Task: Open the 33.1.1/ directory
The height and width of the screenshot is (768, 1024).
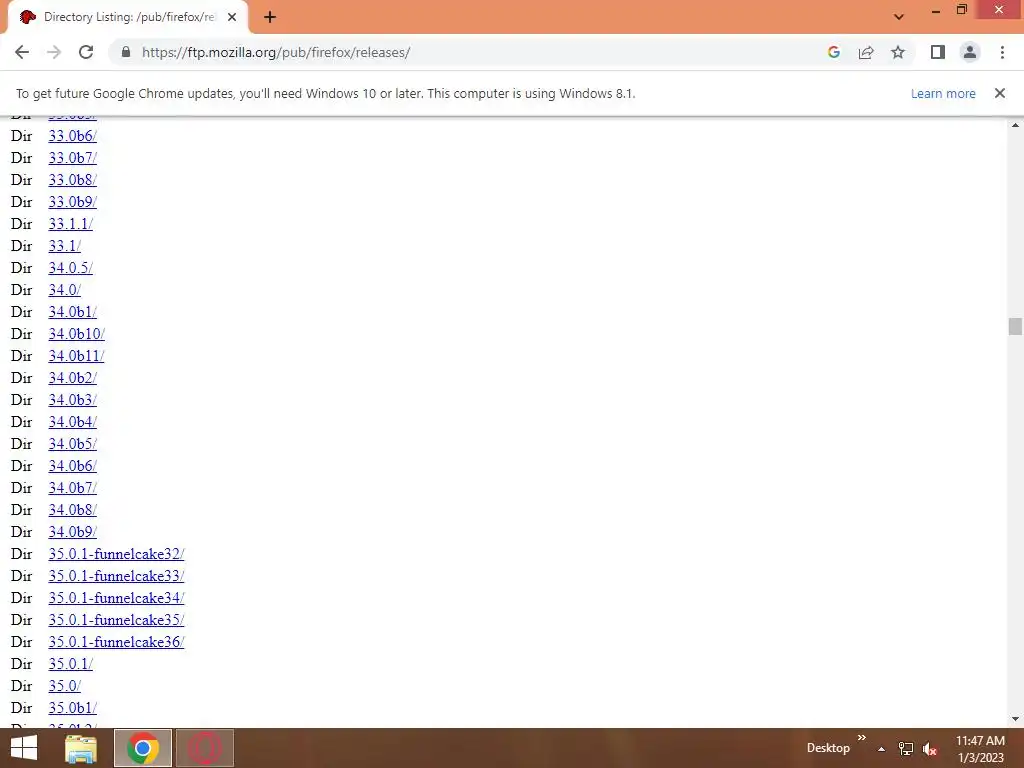Action: click(x=71, y=224)
